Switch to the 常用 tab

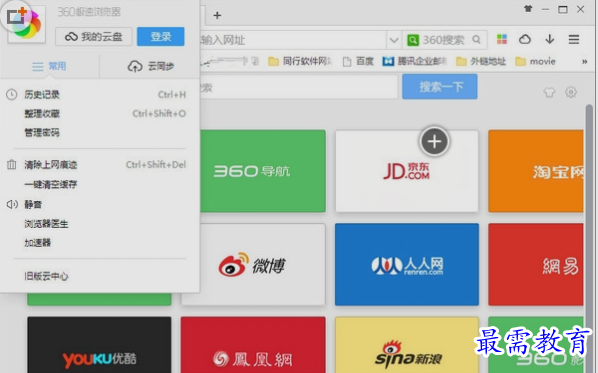pos(50,66)
